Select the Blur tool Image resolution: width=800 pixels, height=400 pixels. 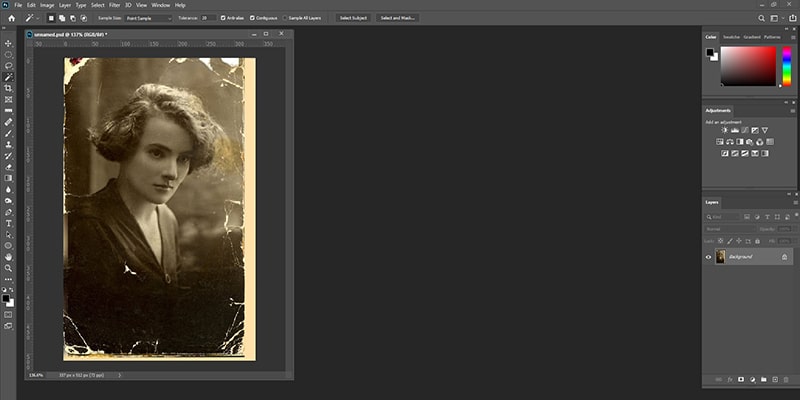8,189
